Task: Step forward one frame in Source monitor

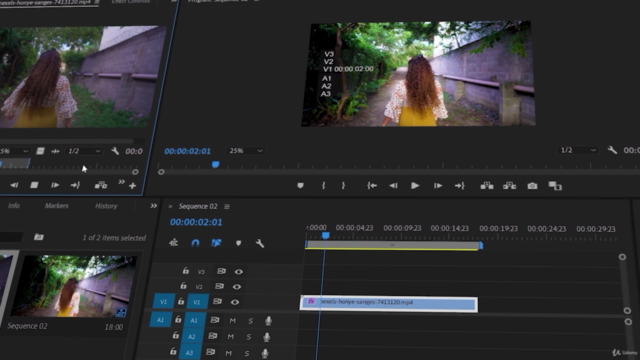Action: 55,185
